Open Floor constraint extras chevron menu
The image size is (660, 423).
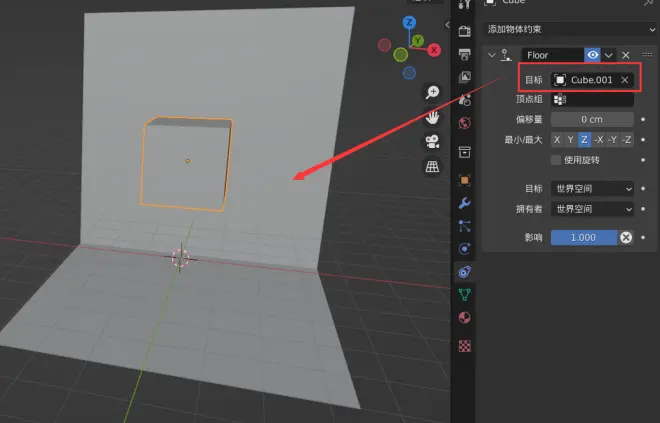pyautogui.click(x=609, y=55)
